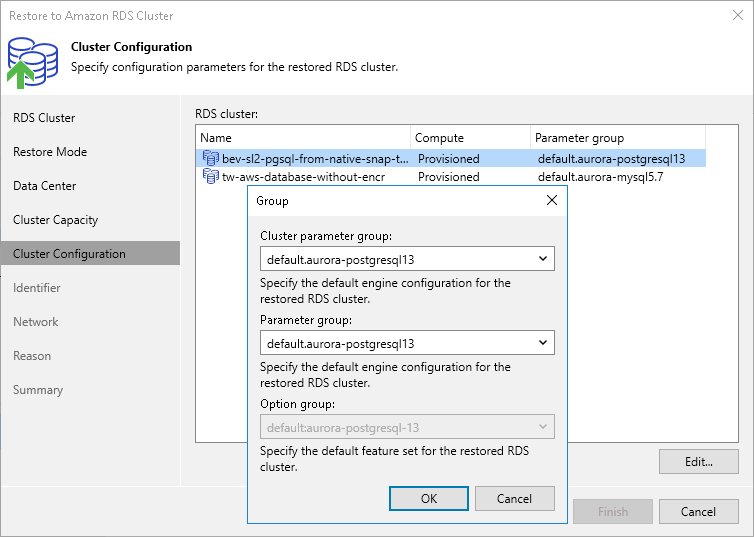The image size is (754, 537).
Task: Cancel the Group dialog
Action: pyautogui.click(x=514, y=498)
